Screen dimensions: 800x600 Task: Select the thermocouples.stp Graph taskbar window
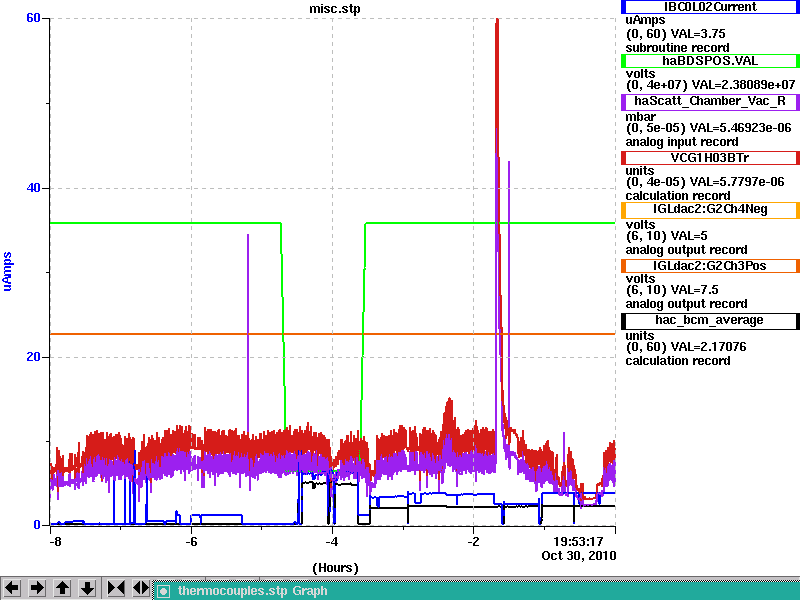477,591
